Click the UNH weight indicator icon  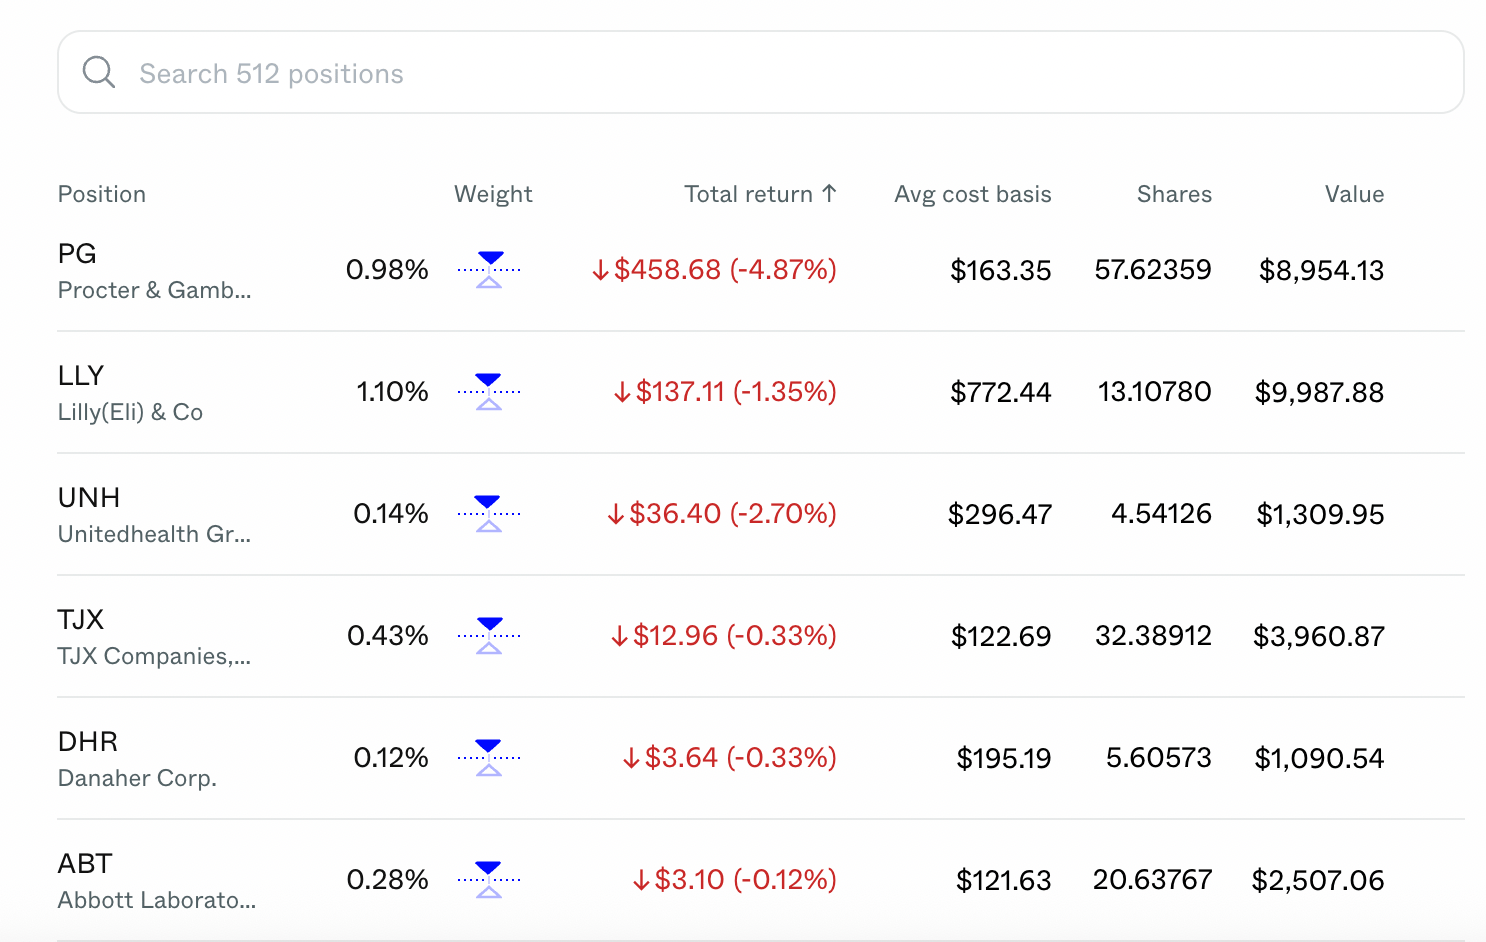489,514
